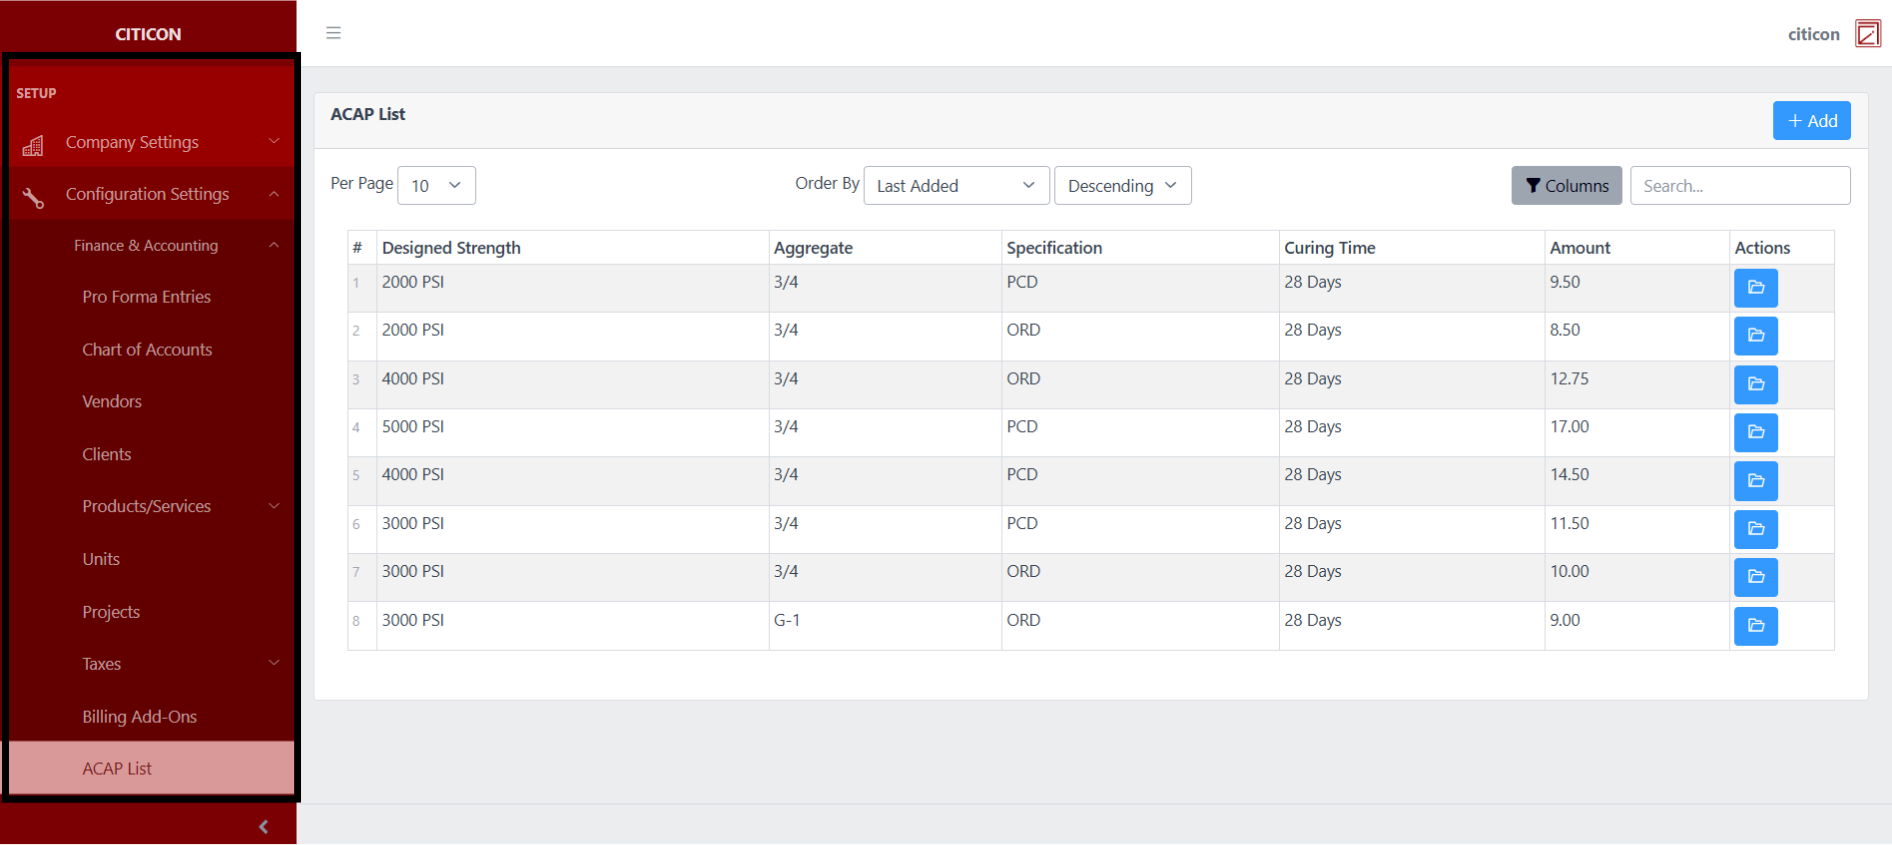Click the Columns filter button
Screen dimensions: 1892x845
pos(1566,186)
